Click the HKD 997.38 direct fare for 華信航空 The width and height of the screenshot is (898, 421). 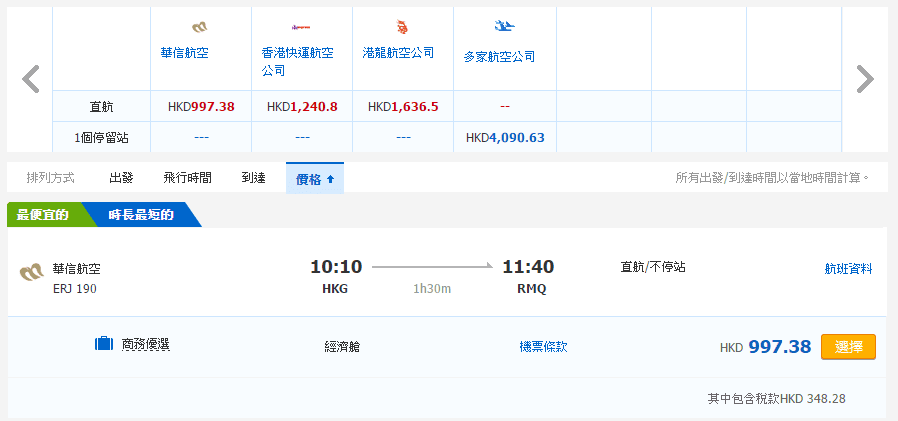tap(201, 106)
